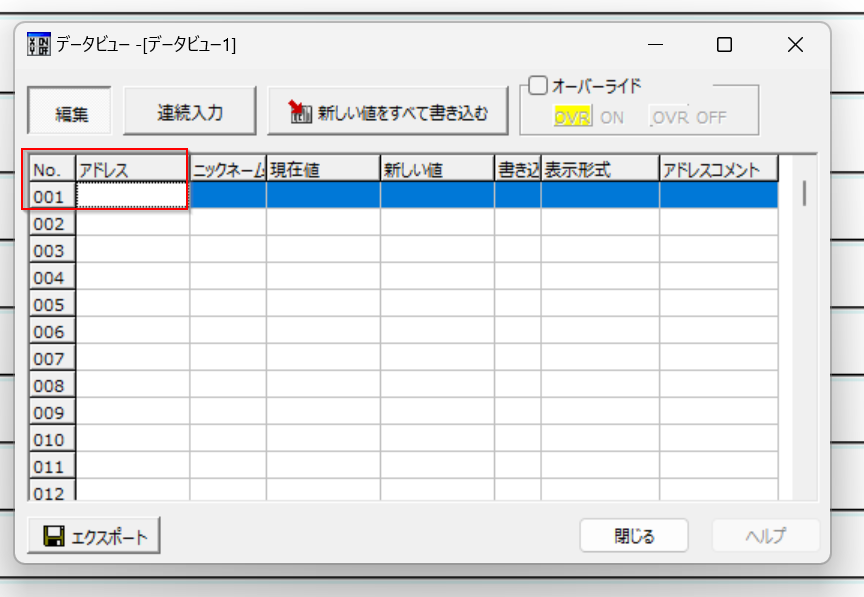This screenshot has height=597, width=864.
Task: Click the ヘルプ button
Action: coord(765,535)
